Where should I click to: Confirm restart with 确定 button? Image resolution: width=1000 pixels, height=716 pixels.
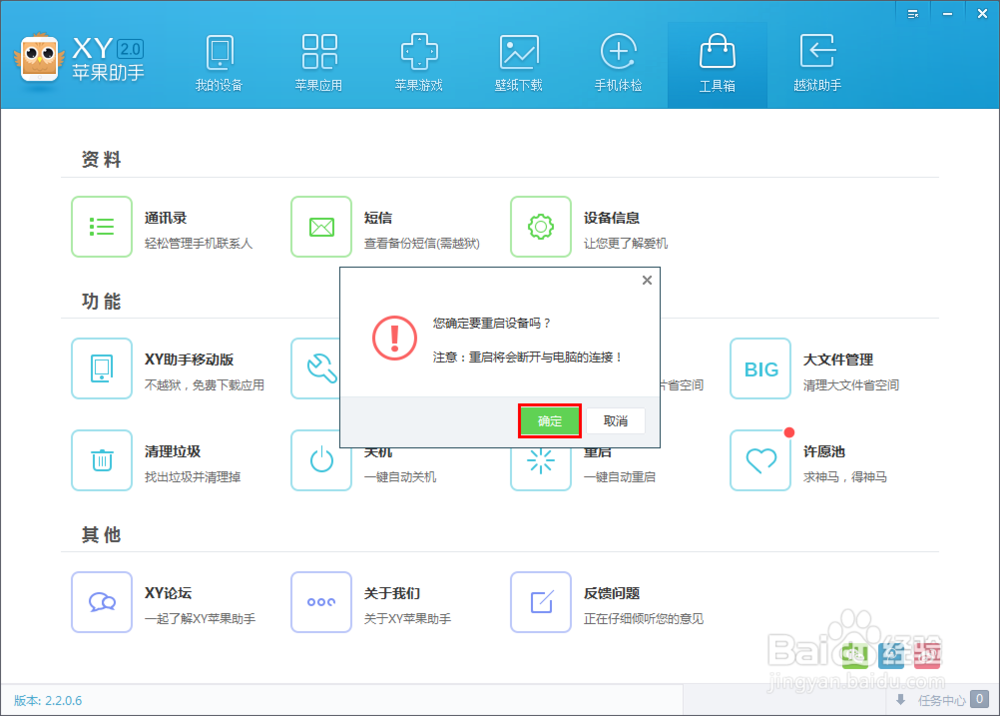(x=550, y=421)
